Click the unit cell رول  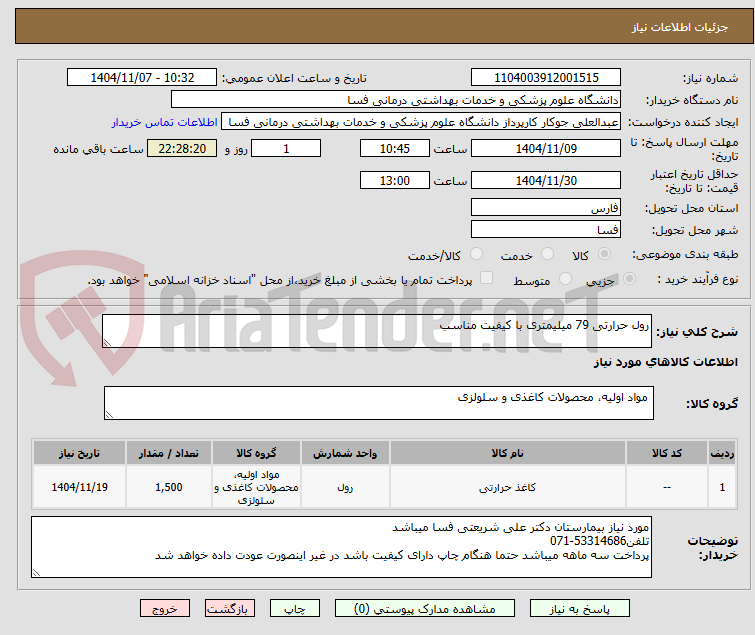tap(345, 487)
